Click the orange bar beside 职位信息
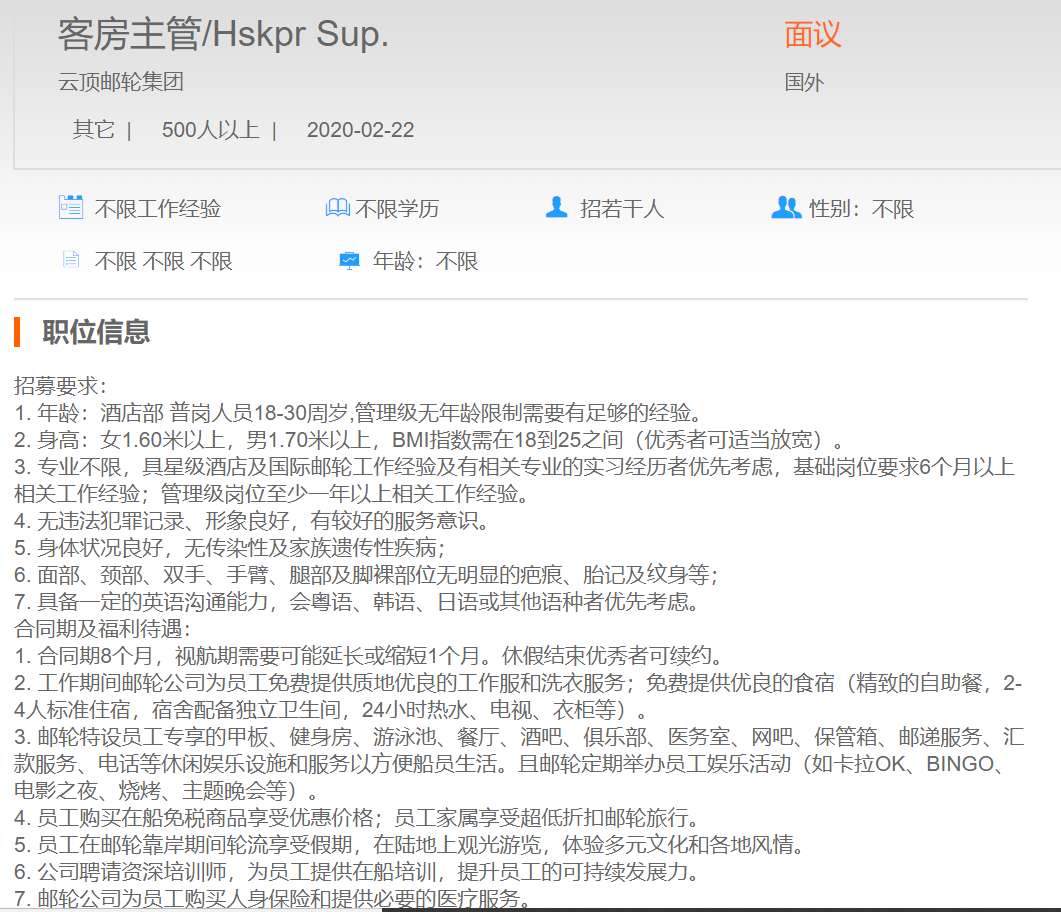The image size is (1061, 912). coord(18,332)
